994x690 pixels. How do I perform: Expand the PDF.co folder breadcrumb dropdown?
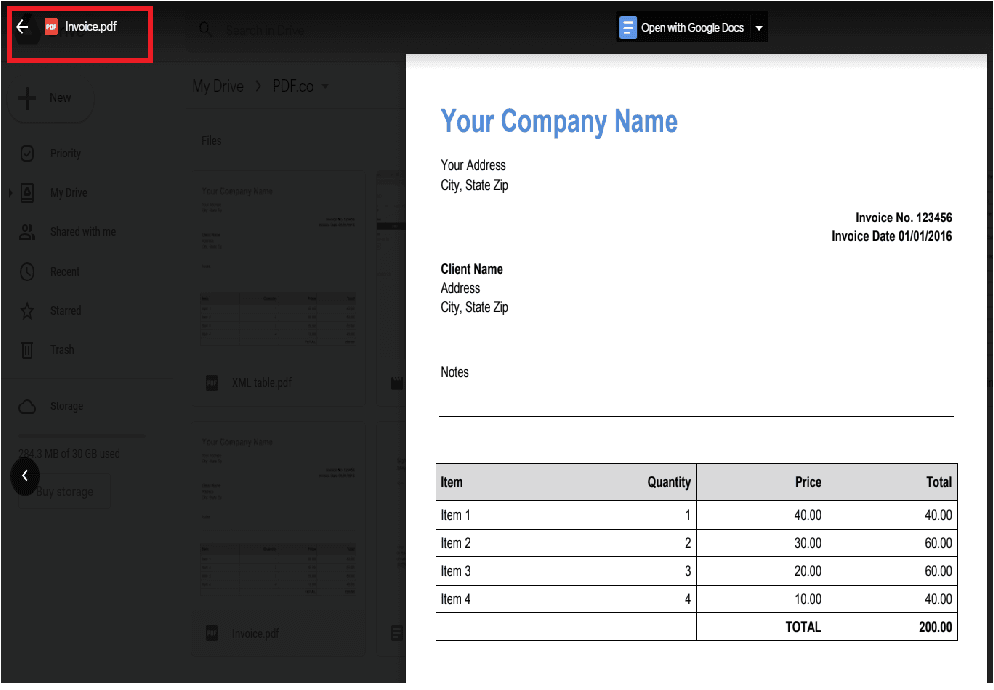pyautogui.click(x=324, y=87)
